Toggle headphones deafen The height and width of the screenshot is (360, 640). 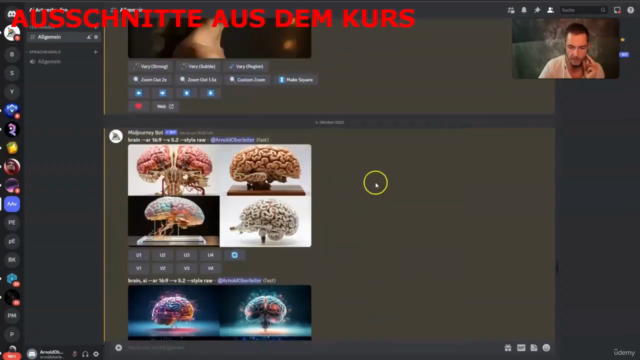tap(85, 354)
